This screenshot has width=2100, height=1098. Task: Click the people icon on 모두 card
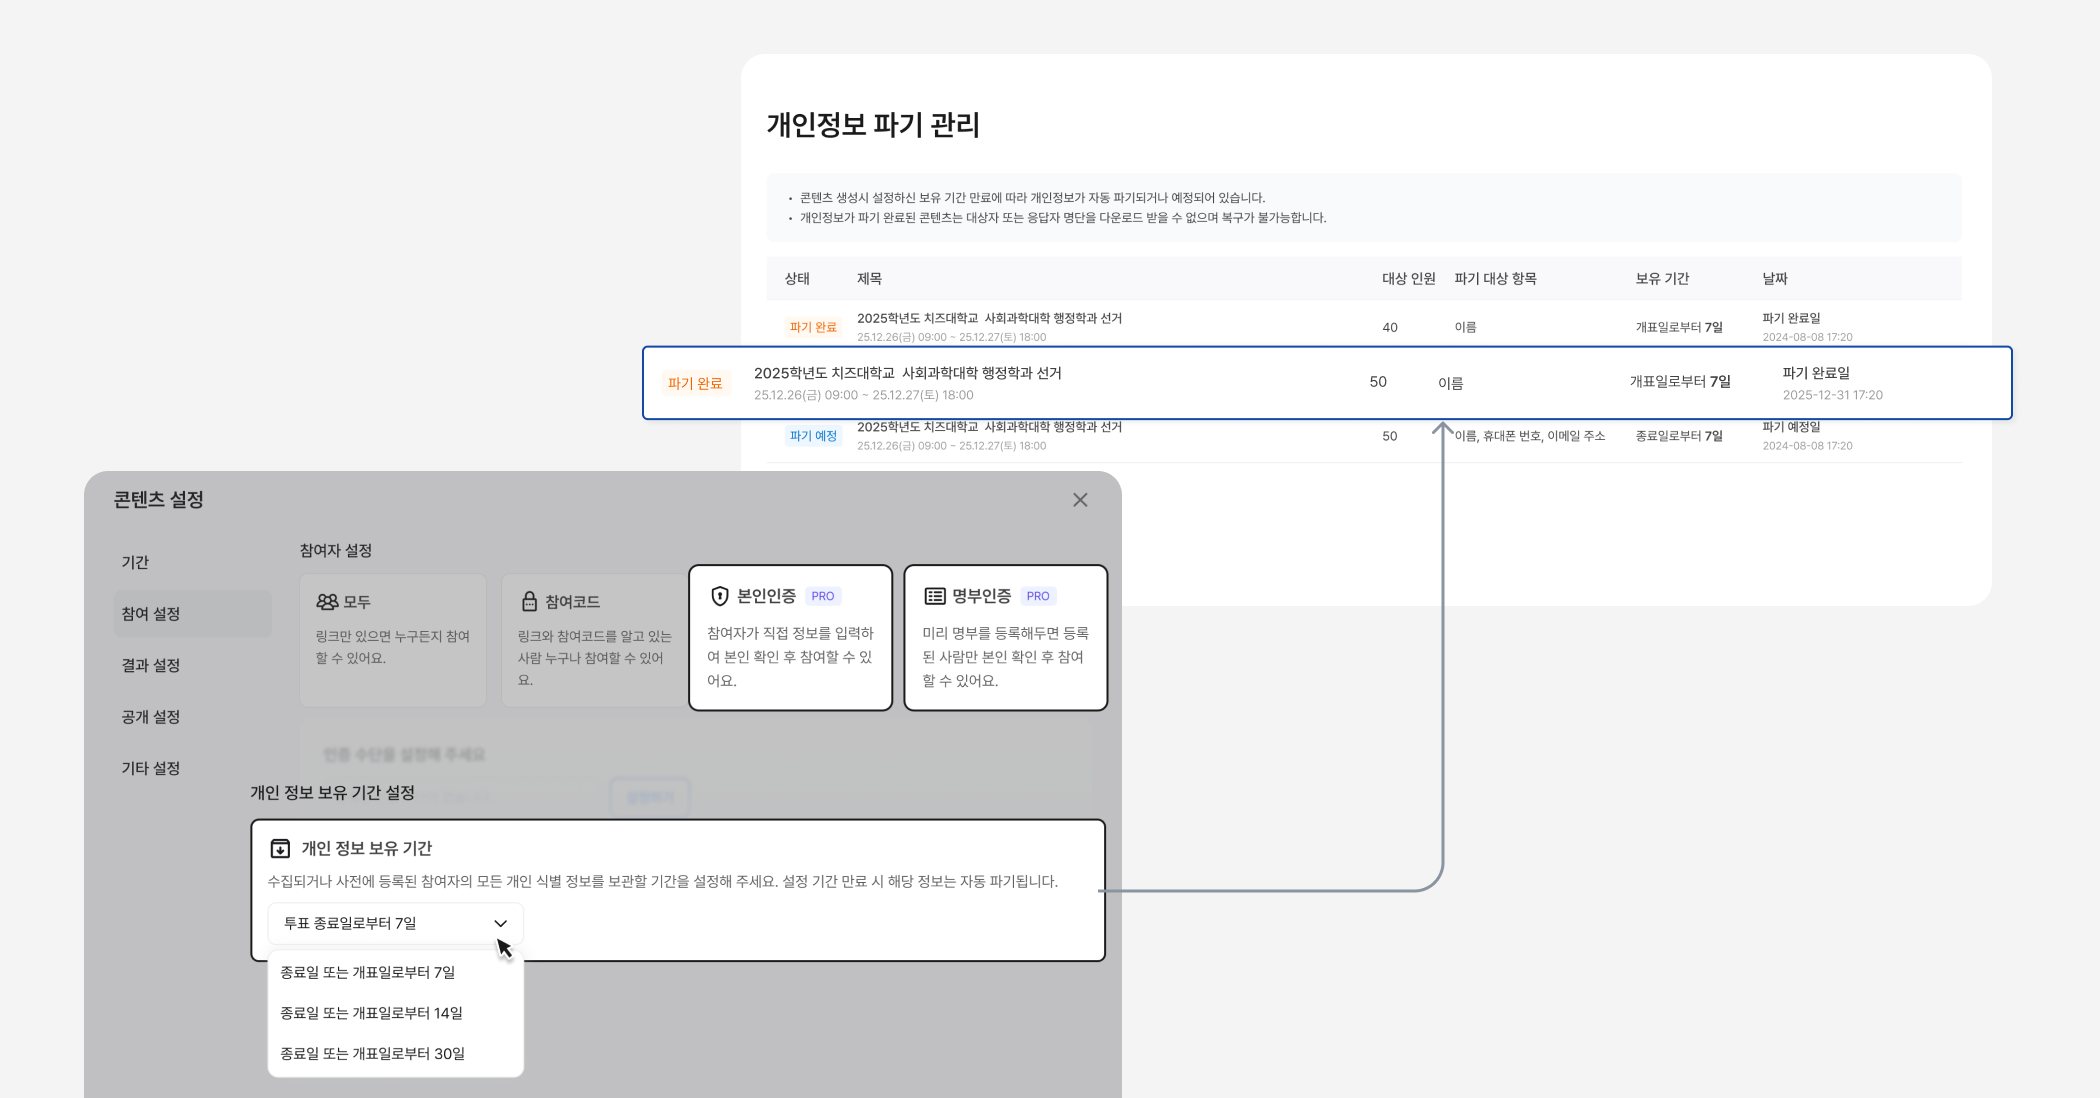click(x=327, y=602)
